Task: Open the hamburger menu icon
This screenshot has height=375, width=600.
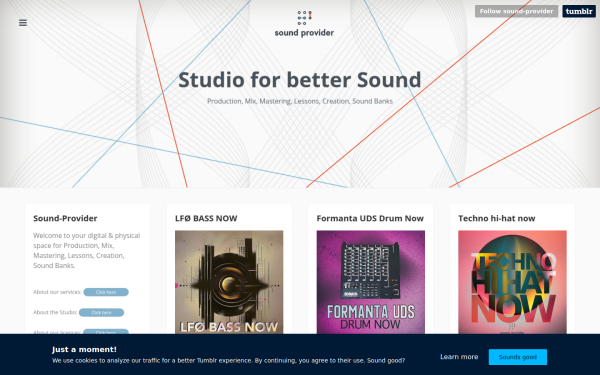Action: [x=23, y=23]
